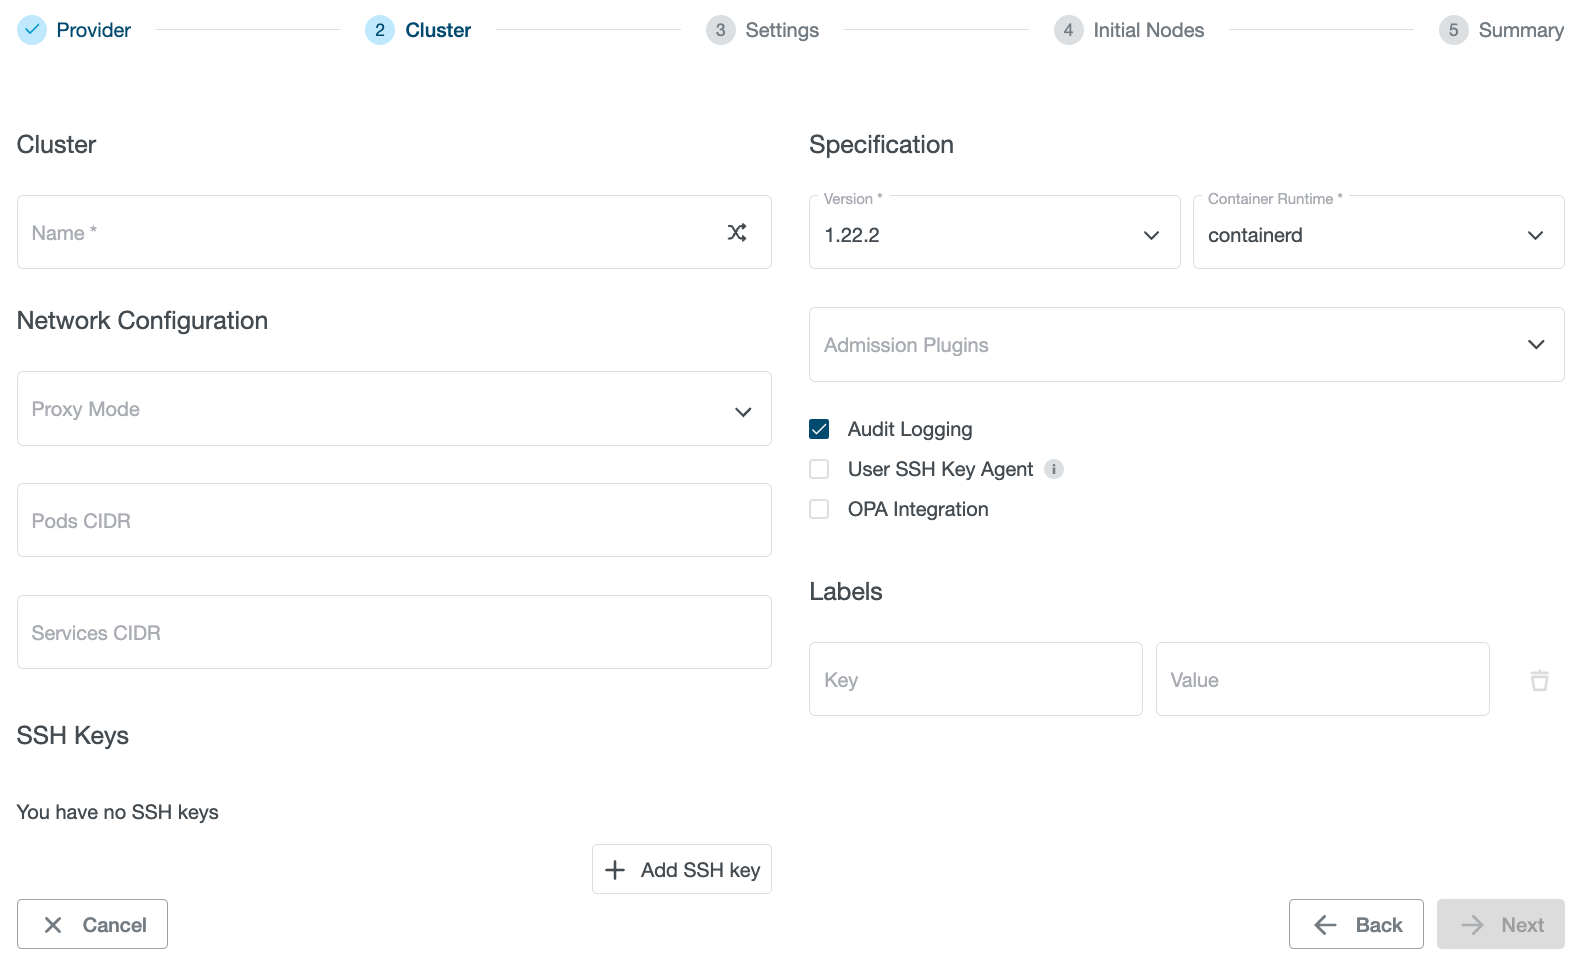This screenshot has width=1582, height=959.
Task: Uncheck the Audit Logging checkbox
Action: coord(819,429)
